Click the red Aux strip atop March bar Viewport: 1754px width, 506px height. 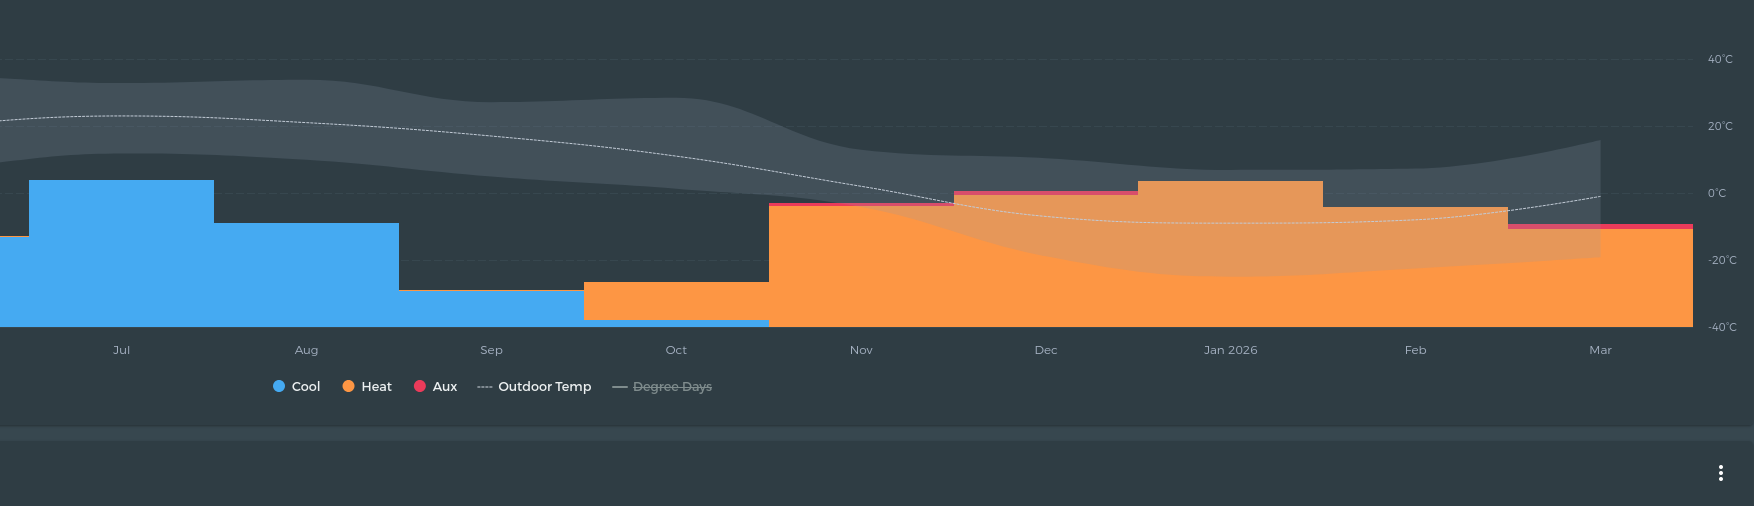click(x=1600, y=227)
